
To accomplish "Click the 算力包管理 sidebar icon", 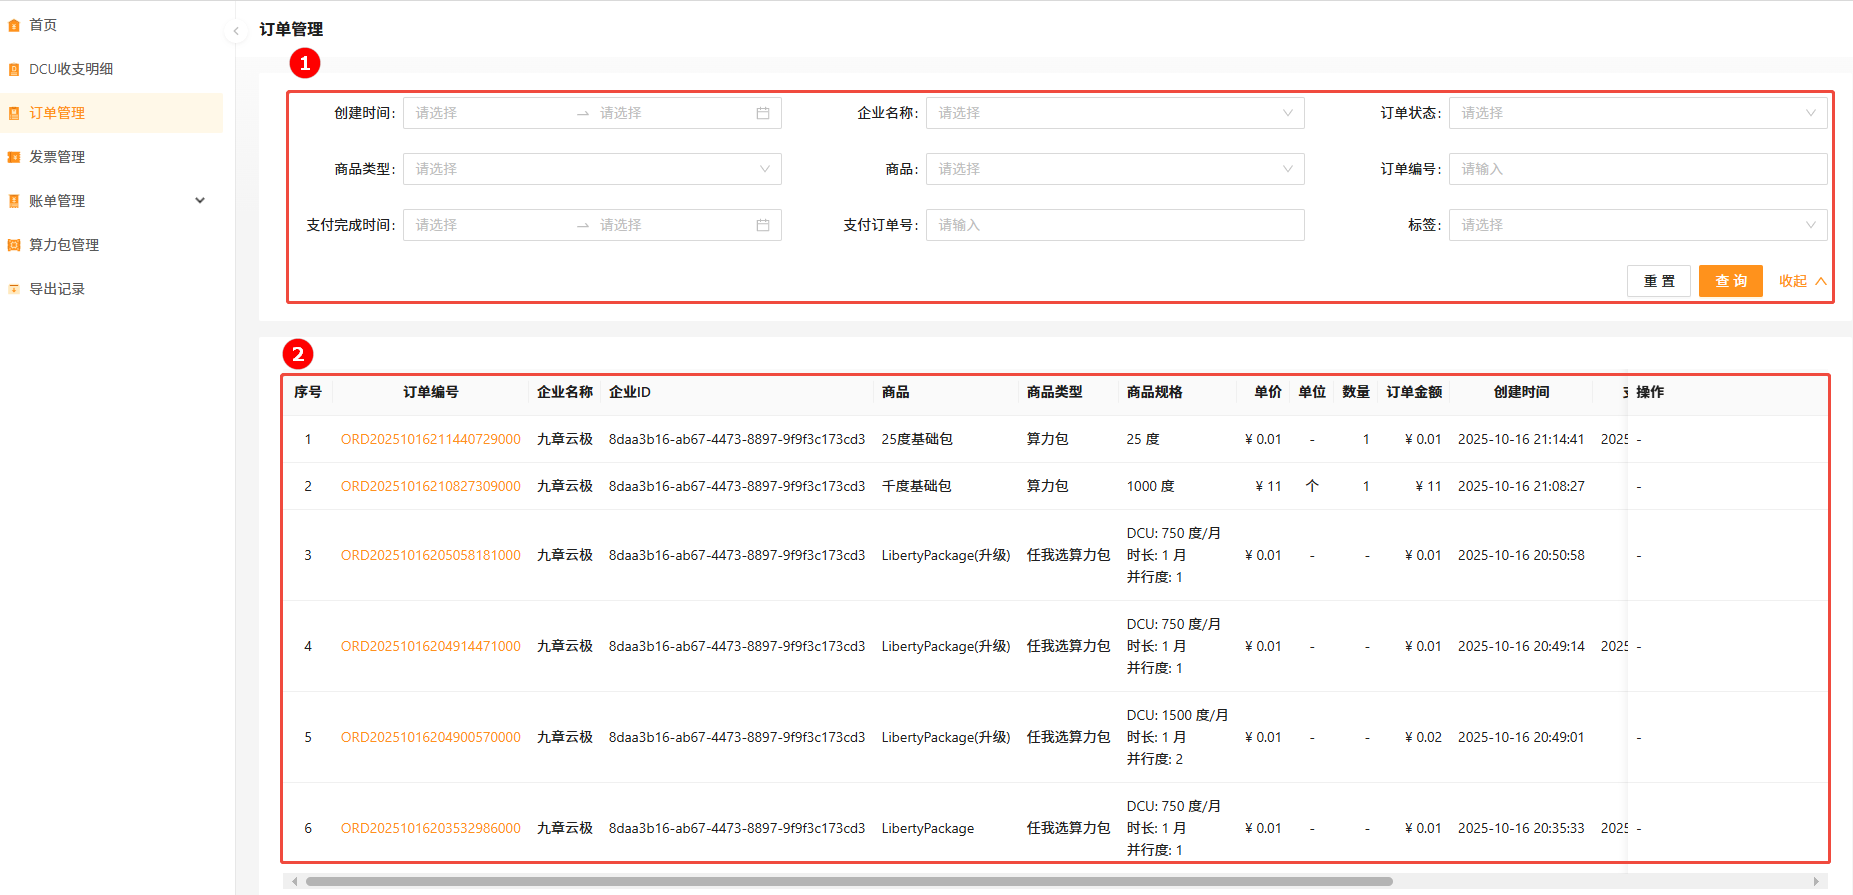I will 14,245.
